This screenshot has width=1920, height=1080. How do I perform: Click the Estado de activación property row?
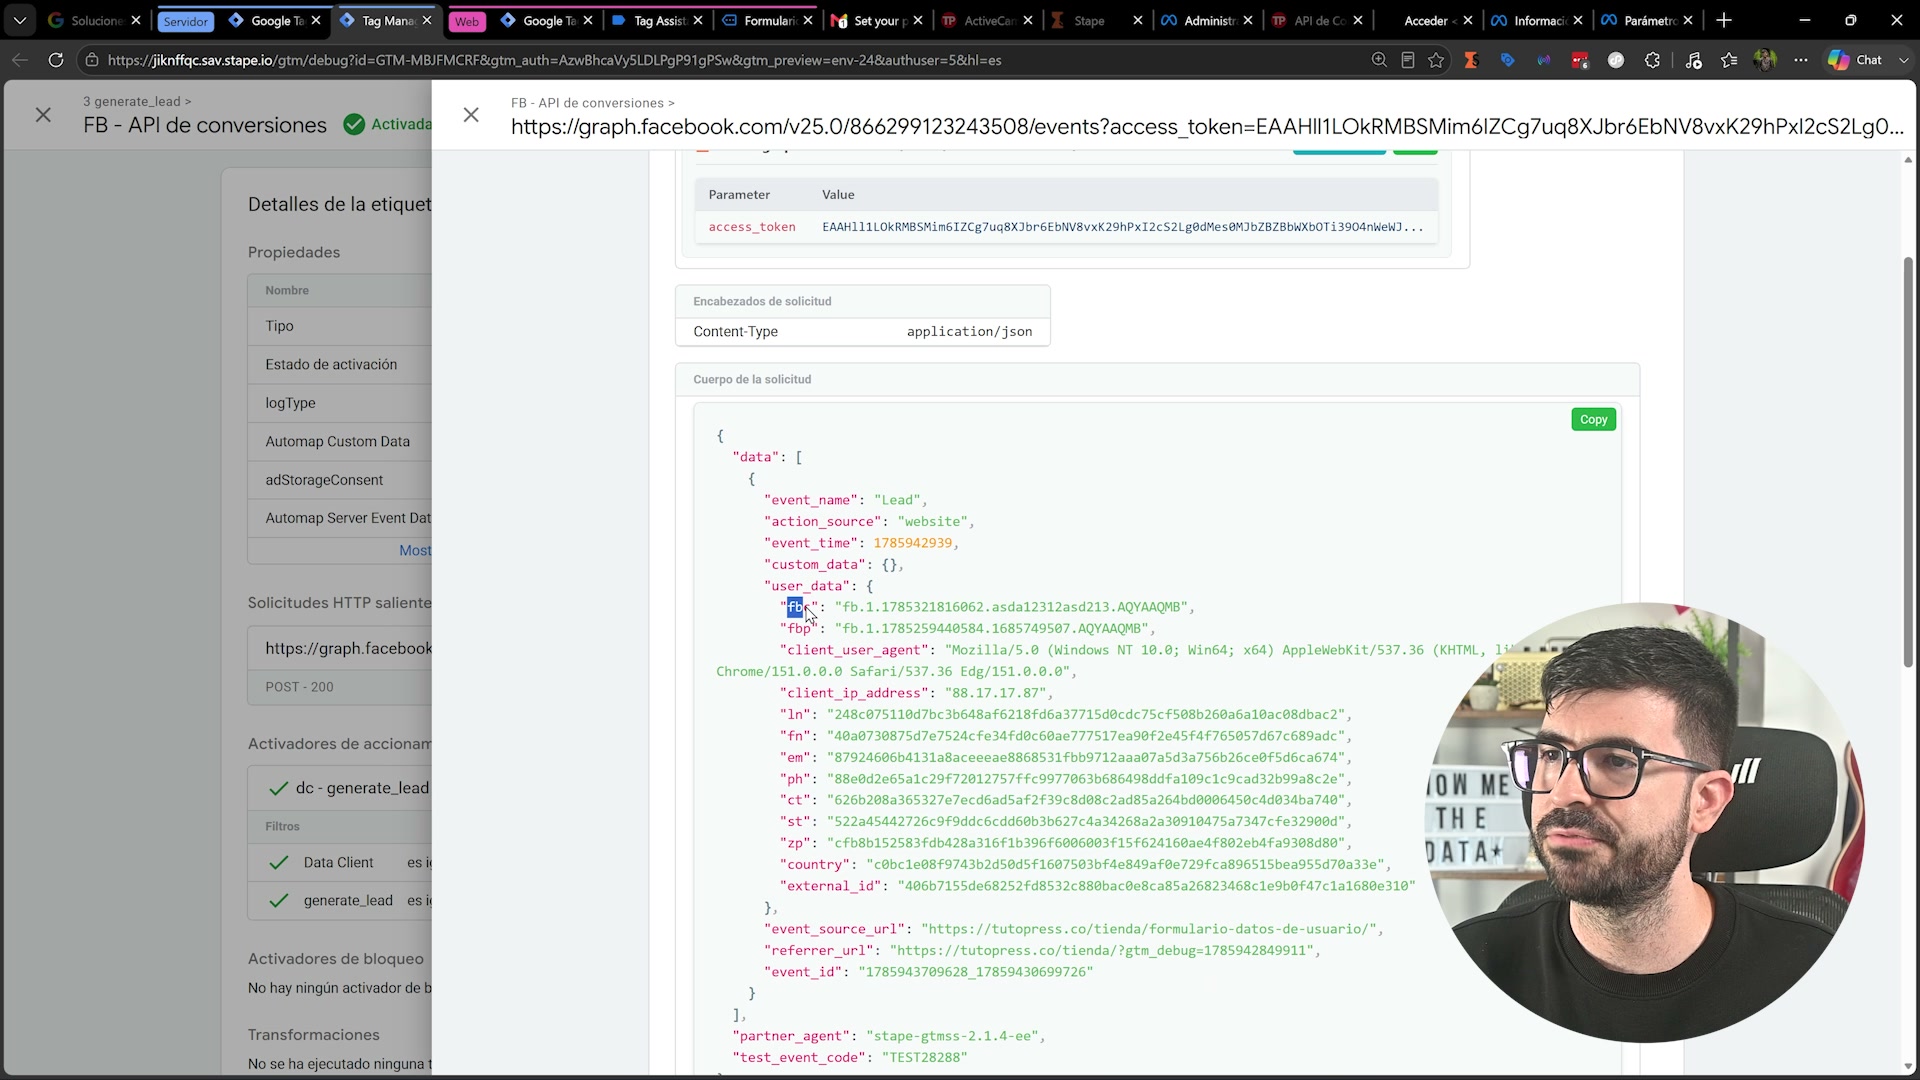340,365
